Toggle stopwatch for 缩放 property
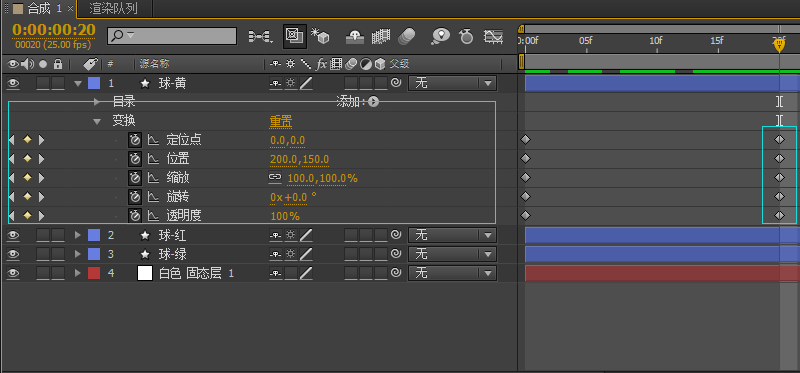Image resolution: width=800 pixels, height=373 pixels. (x=135, y=178)
